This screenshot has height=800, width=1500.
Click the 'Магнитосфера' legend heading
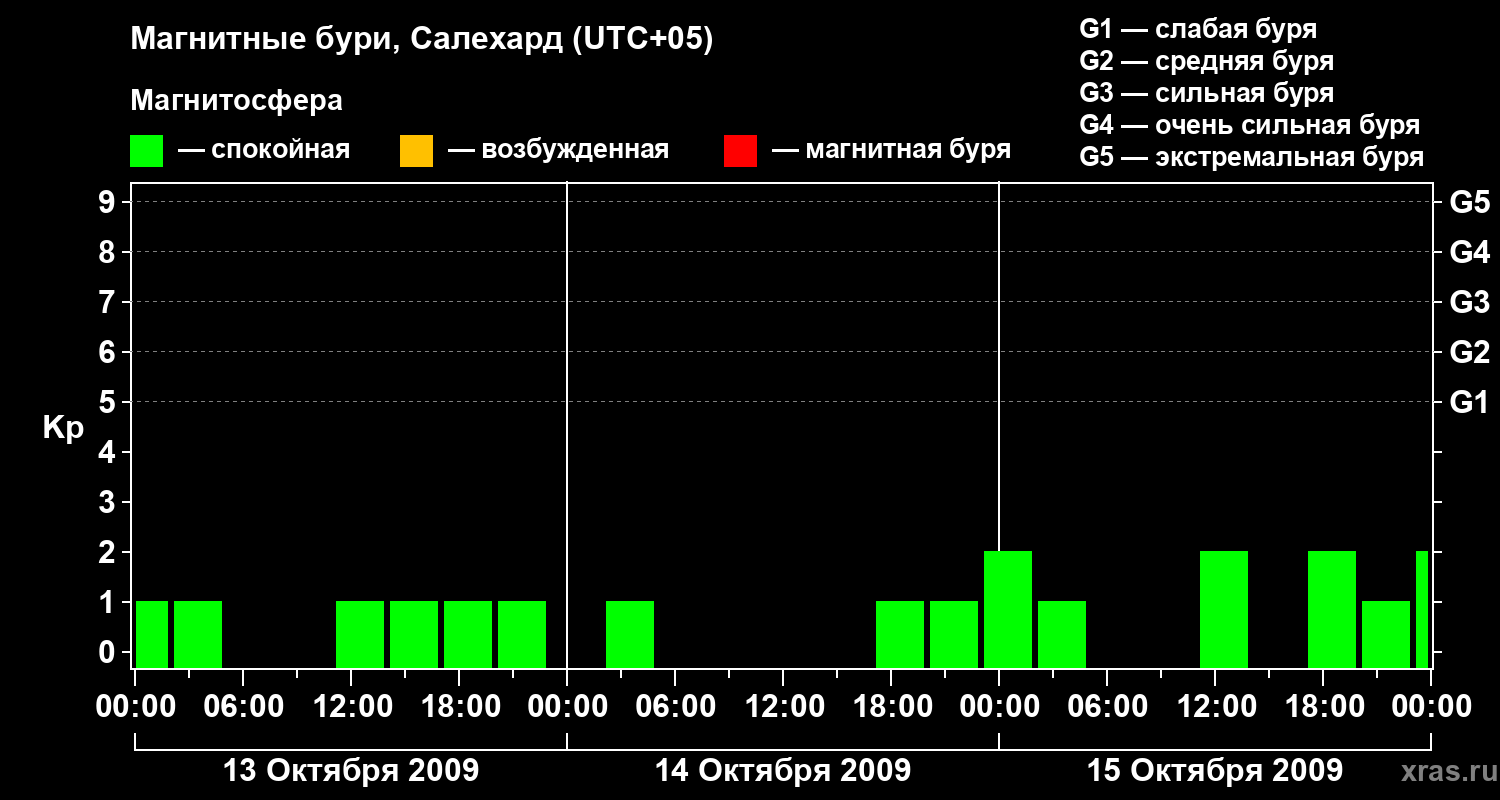(x=236, y=101)
